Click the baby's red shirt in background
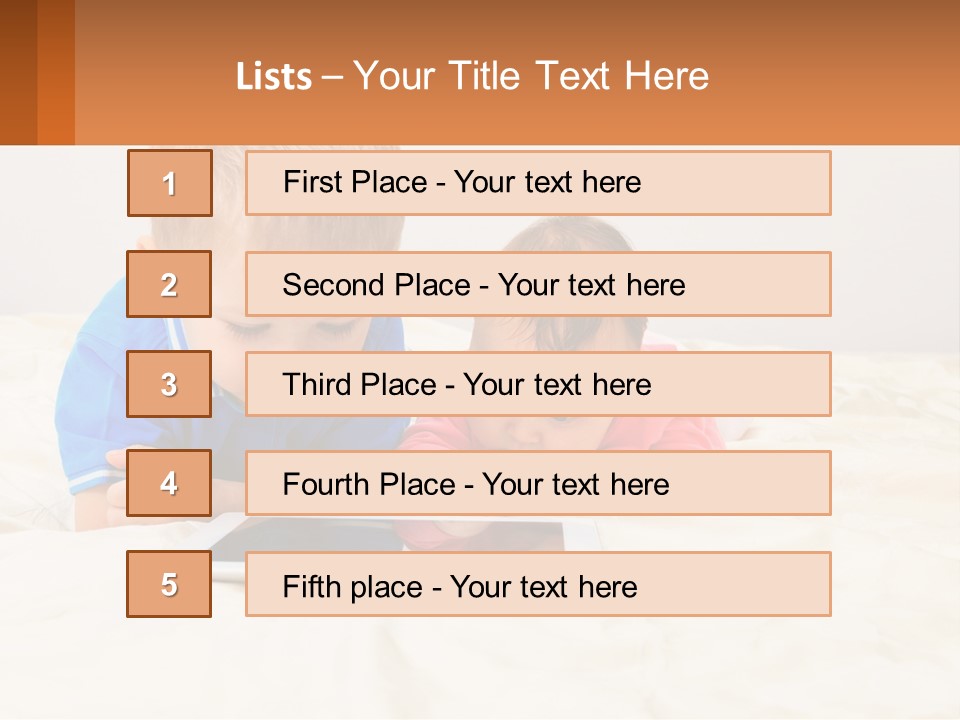 690,432
